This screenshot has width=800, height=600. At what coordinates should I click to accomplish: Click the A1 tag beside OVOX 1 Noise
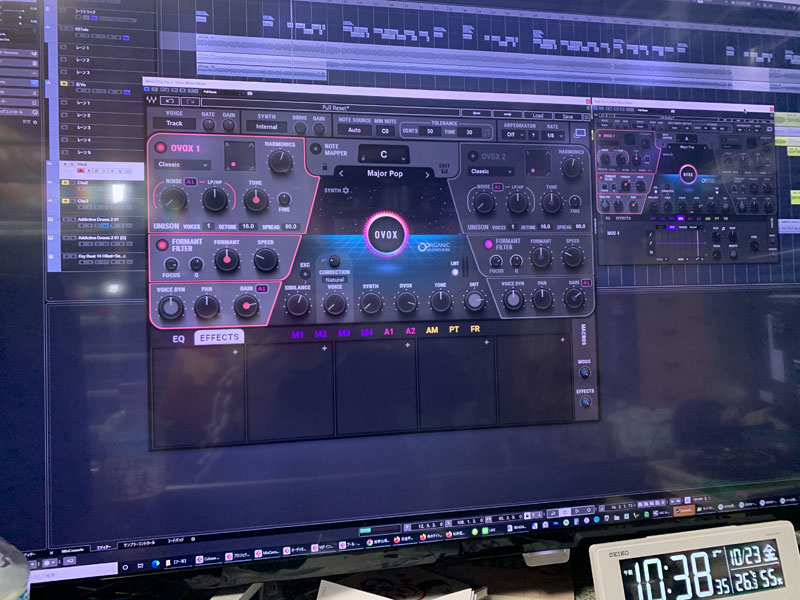(190, 182)
